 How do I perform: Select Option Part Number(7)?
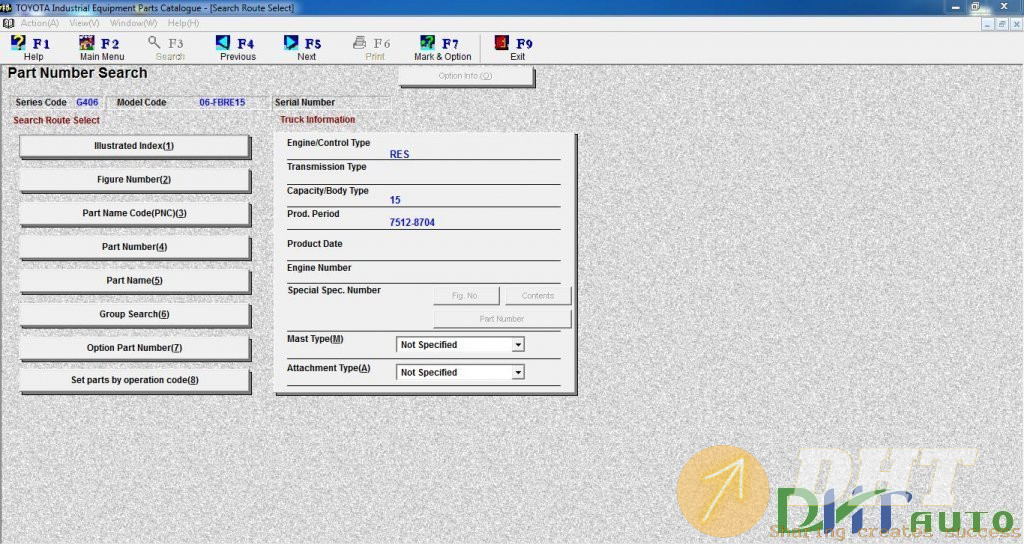tap(134, 348)
